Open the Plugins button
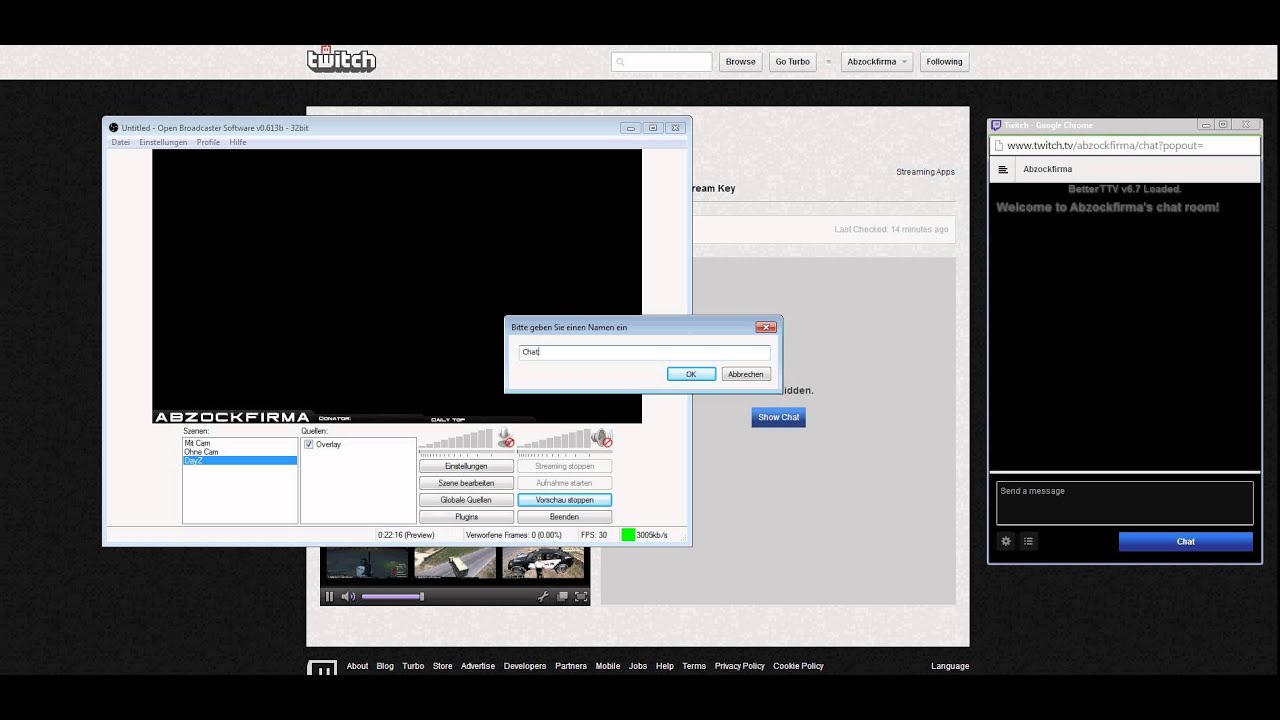This screenshot has height=720, width=1280. (x=466, y=517)
